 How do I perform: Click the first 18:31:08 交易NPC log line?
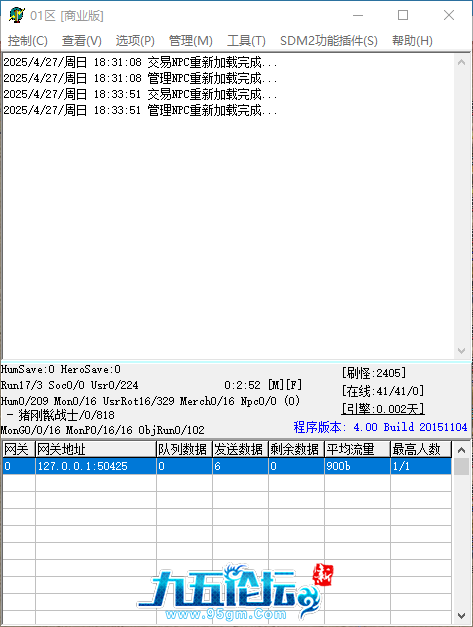pos(140,62)
